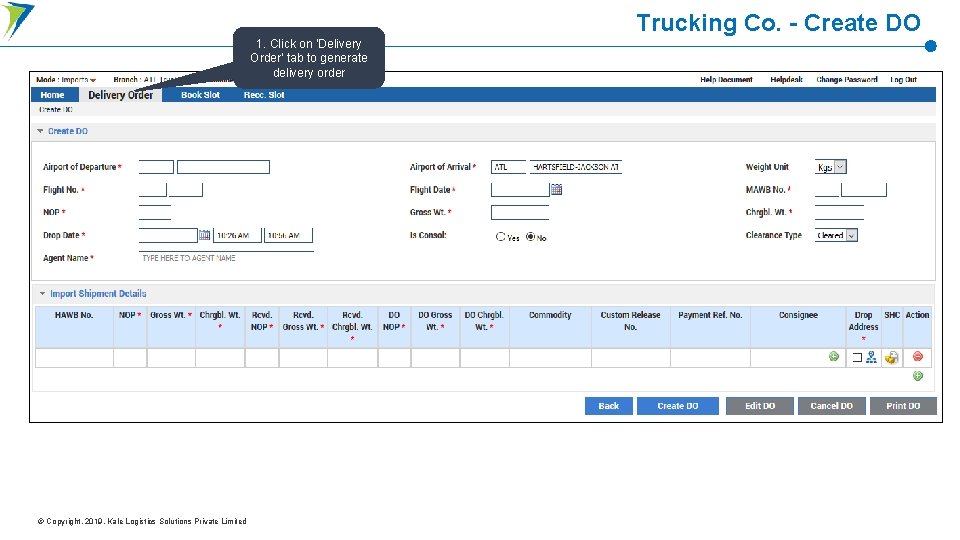Image resolution: width=960 pixels, height=540 pixels.
Task: Click the Change Password link
Action: 847,80
